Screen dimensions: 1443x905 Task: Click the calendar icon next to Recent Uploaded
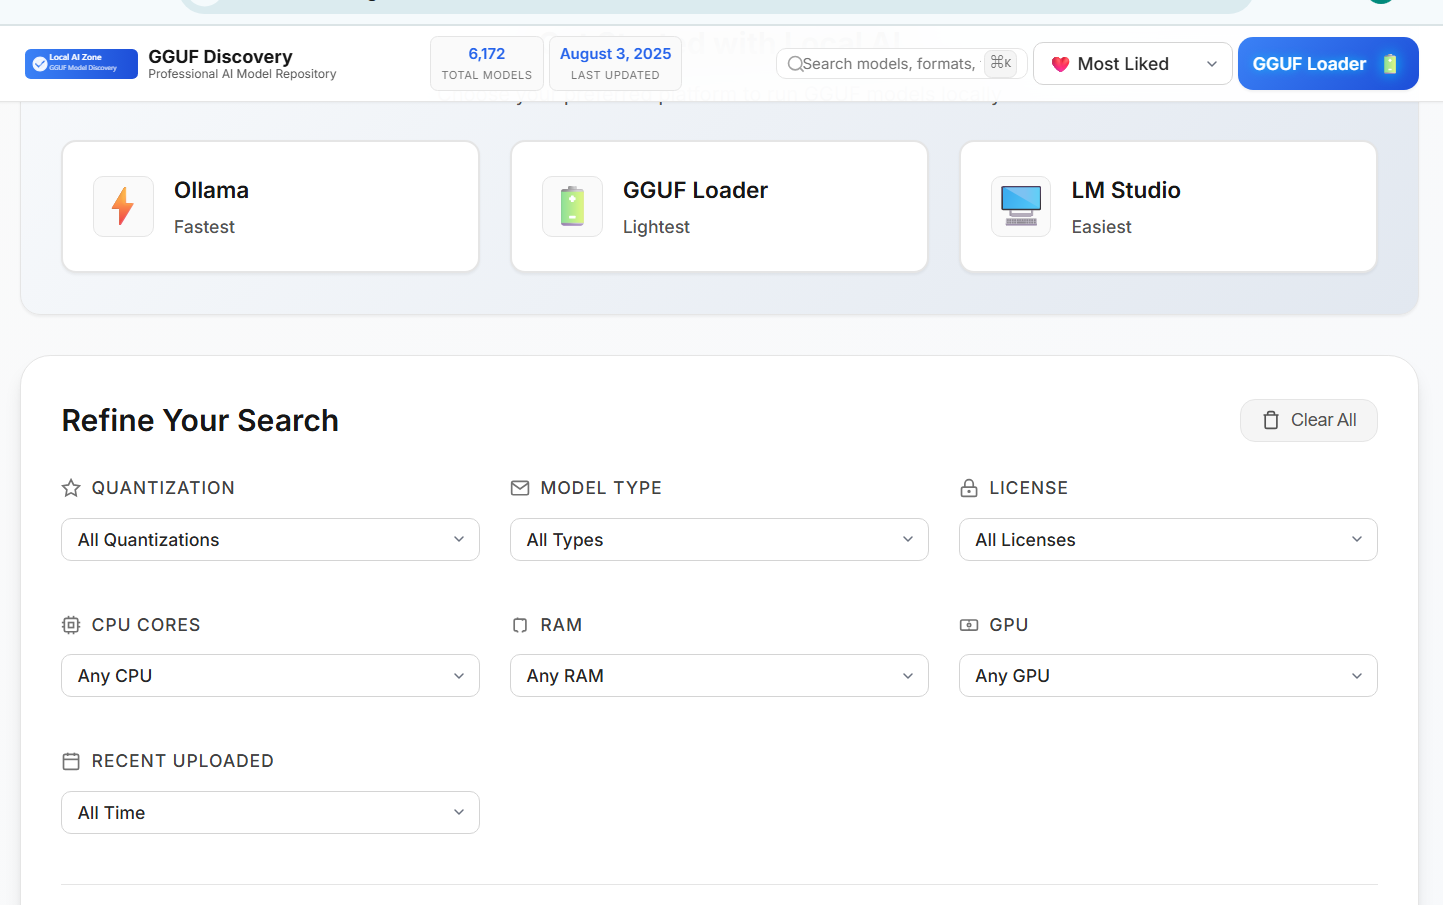click(71, 761)
